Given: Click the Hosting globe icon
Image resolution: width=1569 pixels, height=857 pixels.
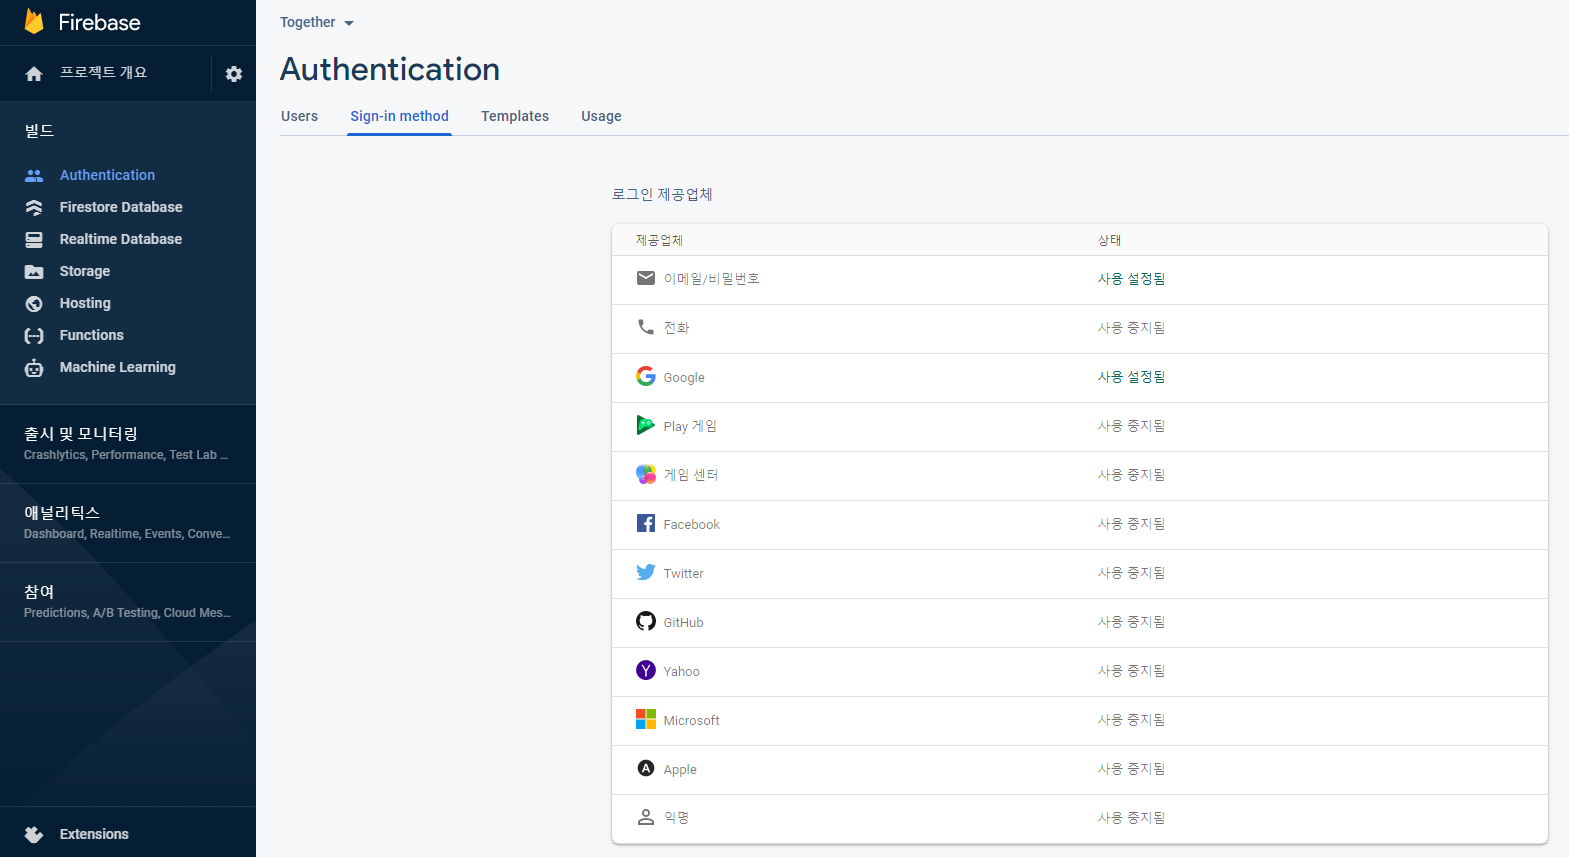Looking at the screenshot, I should coord(34,303).
